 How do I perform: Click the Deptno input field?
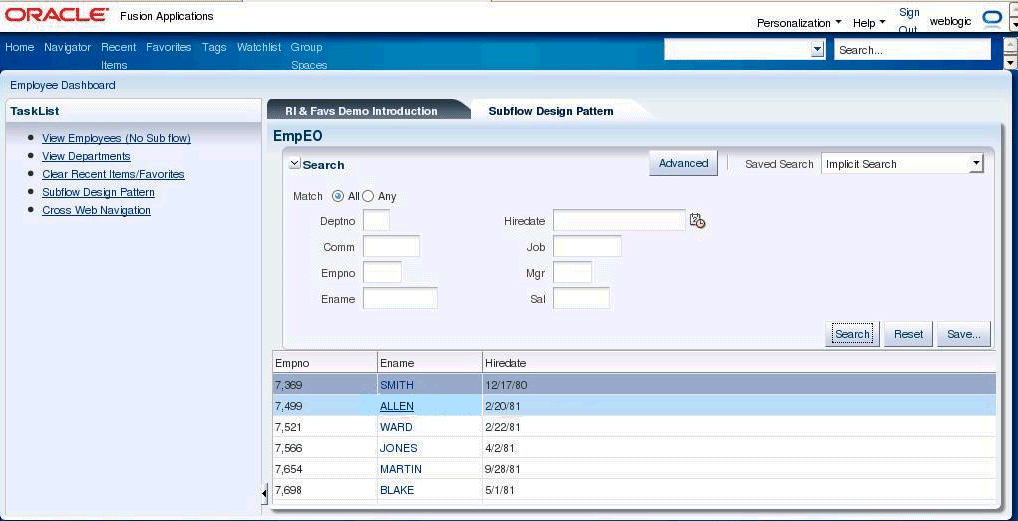[377, 221]
